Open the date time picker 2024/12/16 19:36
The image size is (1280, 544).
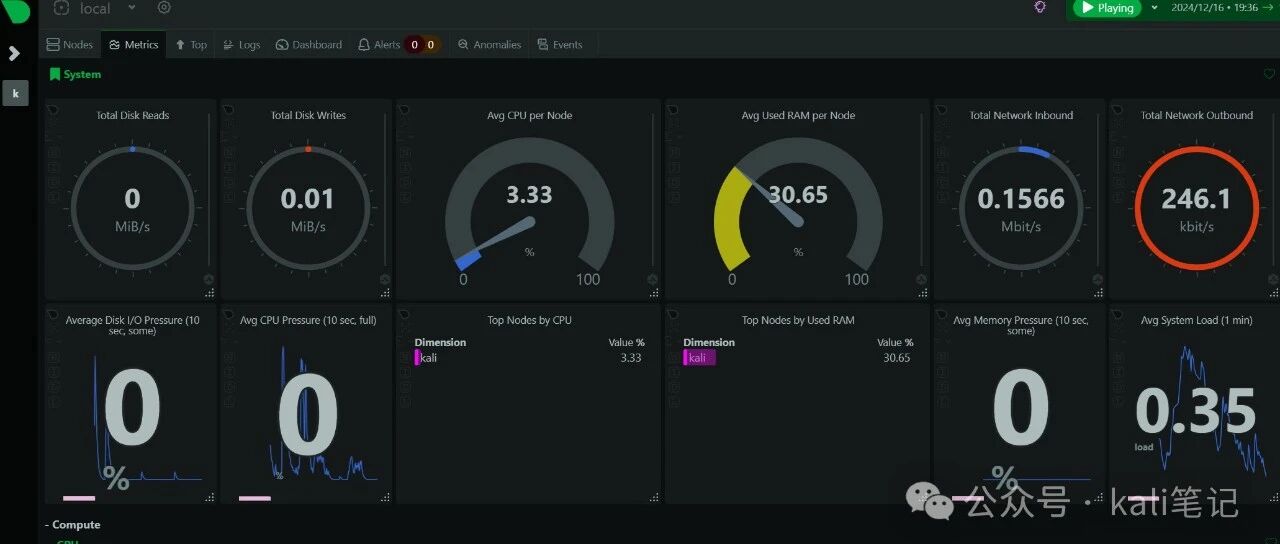1215,8
